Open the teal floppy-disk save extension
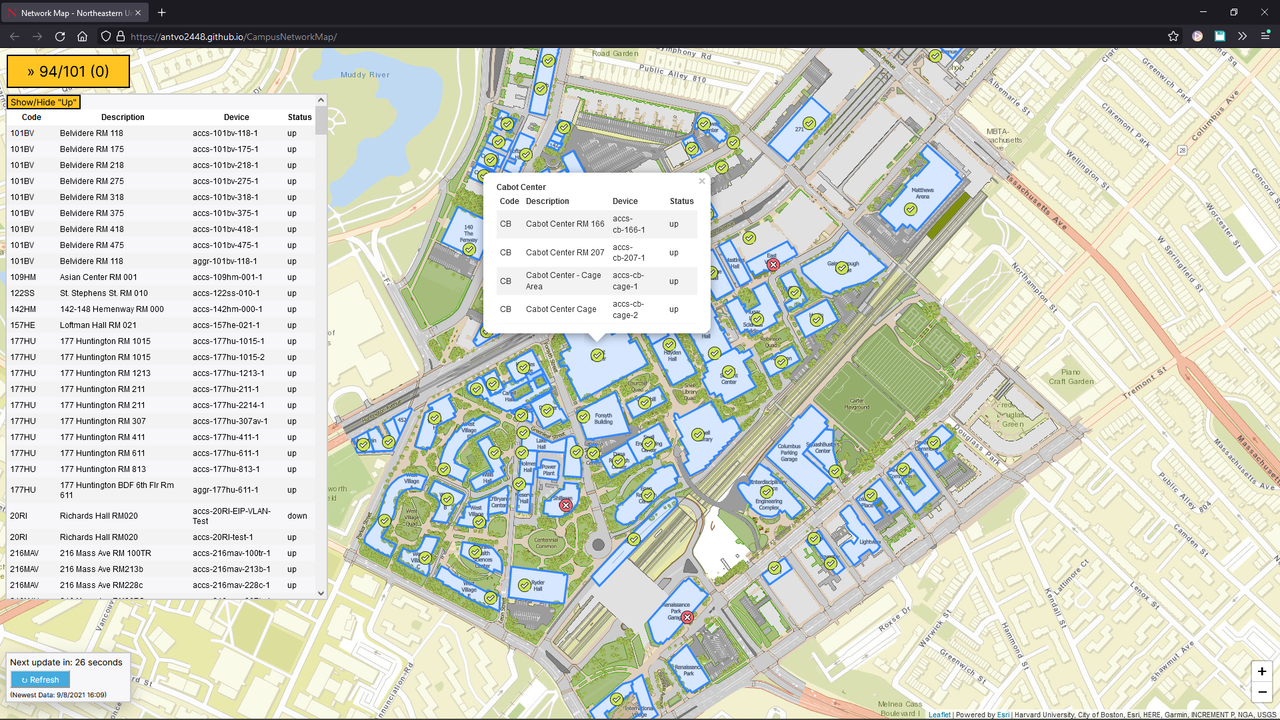This screenshot has height=720, width=1280. 1220,36
